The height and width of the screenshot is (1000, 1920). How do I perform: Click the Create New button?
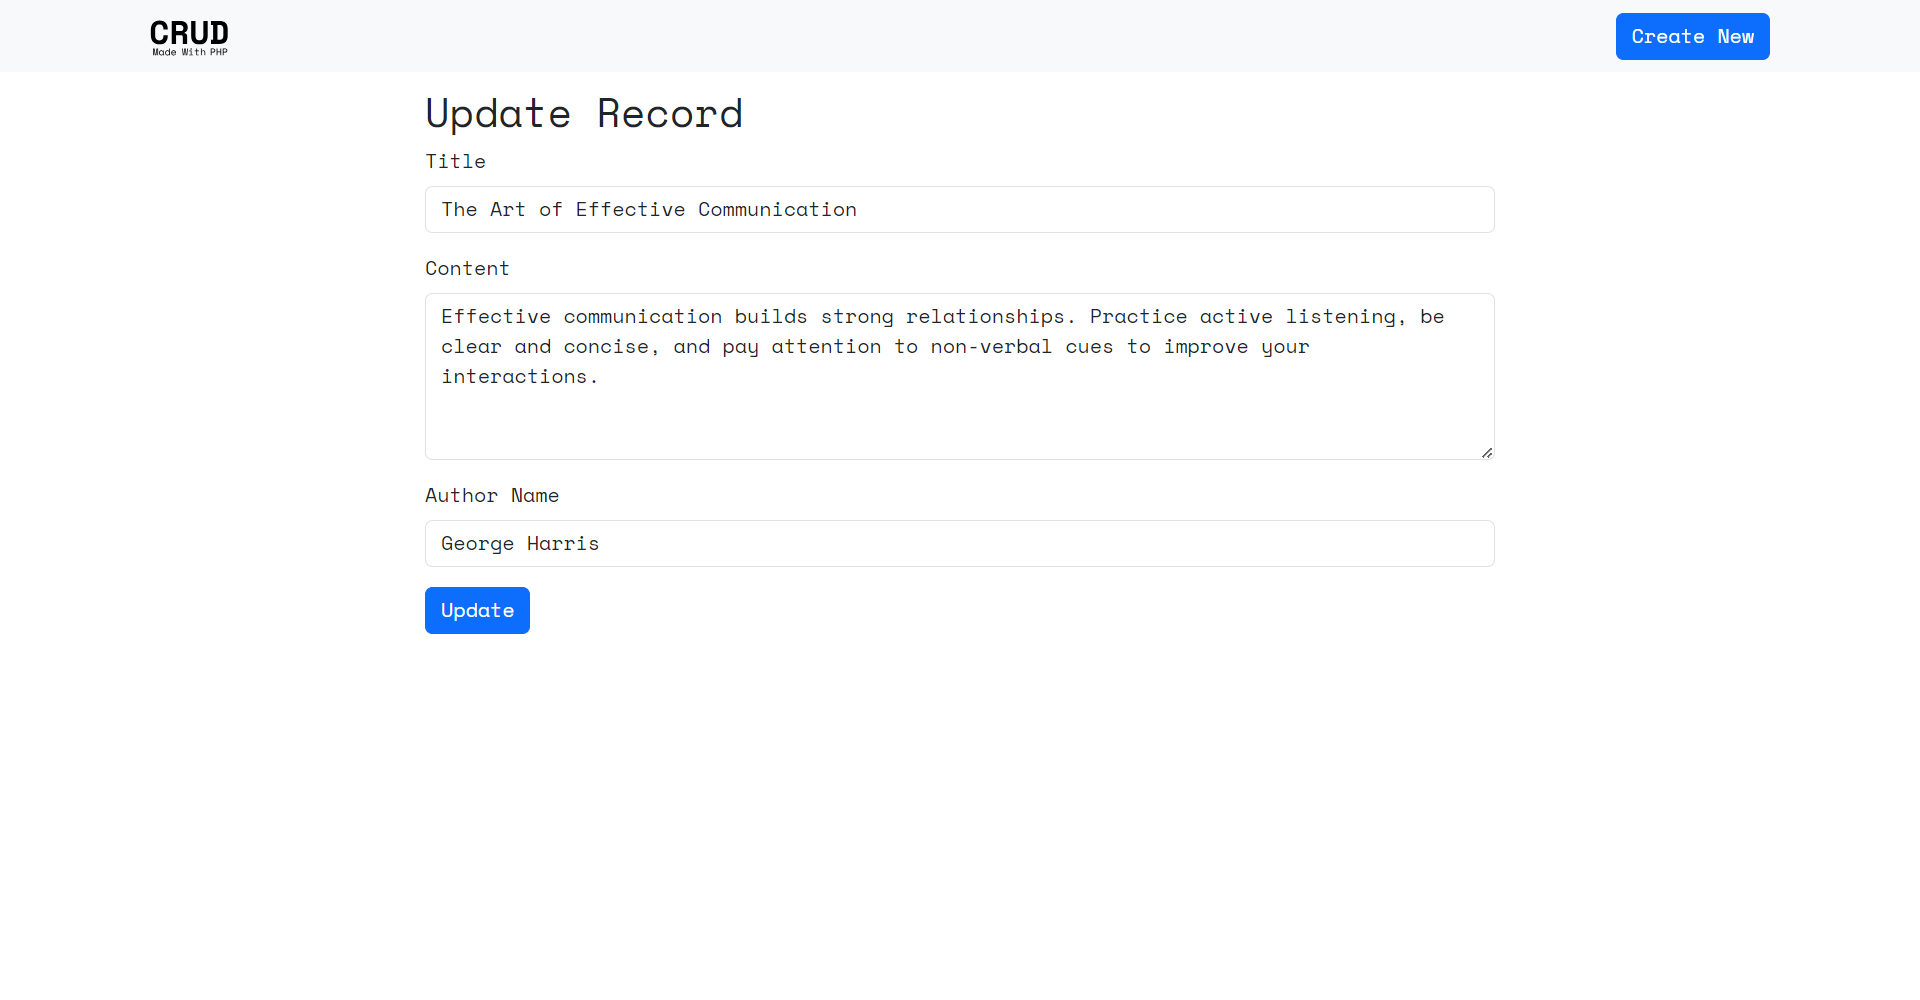click(x=1692, y=37)
